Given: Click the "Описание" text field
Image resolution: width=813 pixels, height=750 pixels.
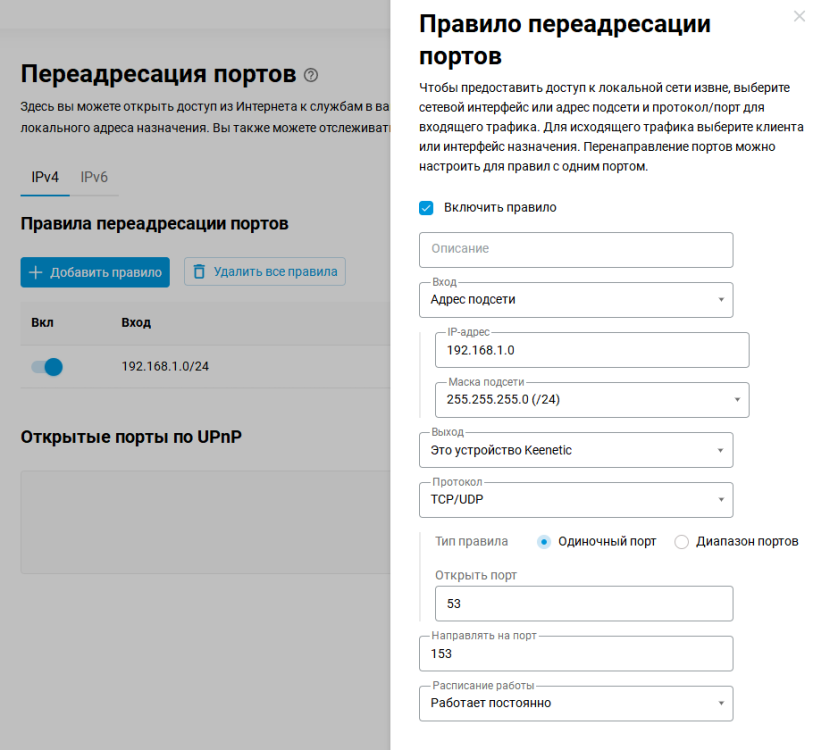Looking at the screenshot, I should coord(575,250).
